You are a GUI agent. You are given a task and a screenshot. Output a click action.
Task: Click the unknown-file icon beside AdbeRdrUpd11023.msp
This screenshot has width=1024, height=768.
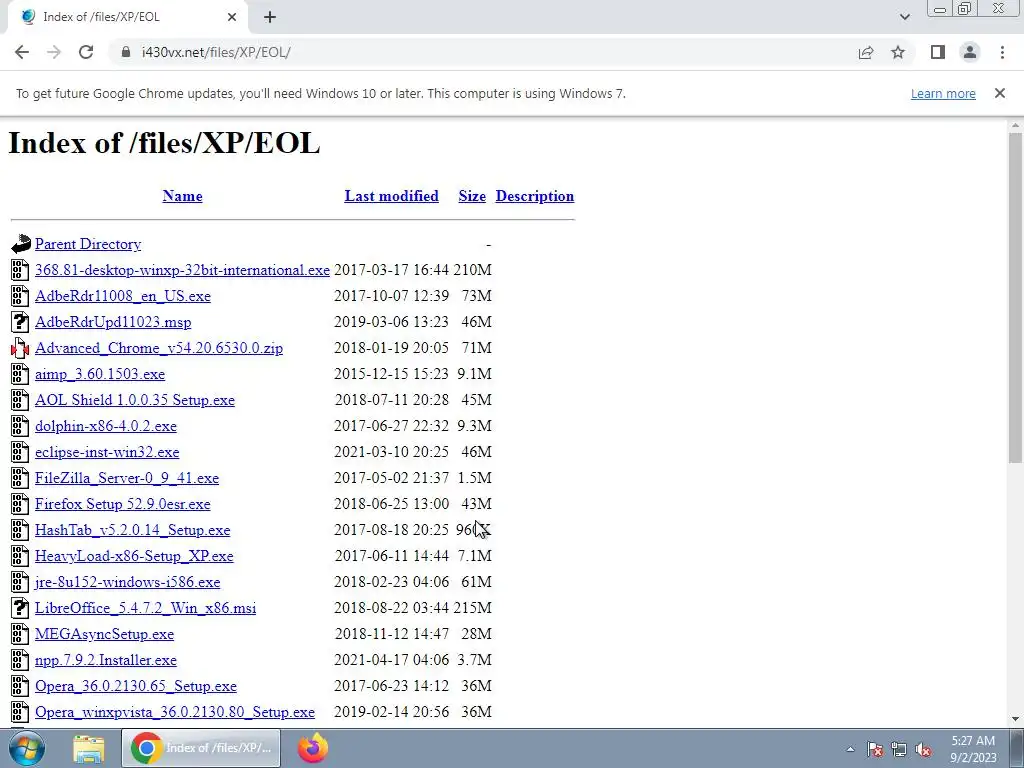coord(20,322)
